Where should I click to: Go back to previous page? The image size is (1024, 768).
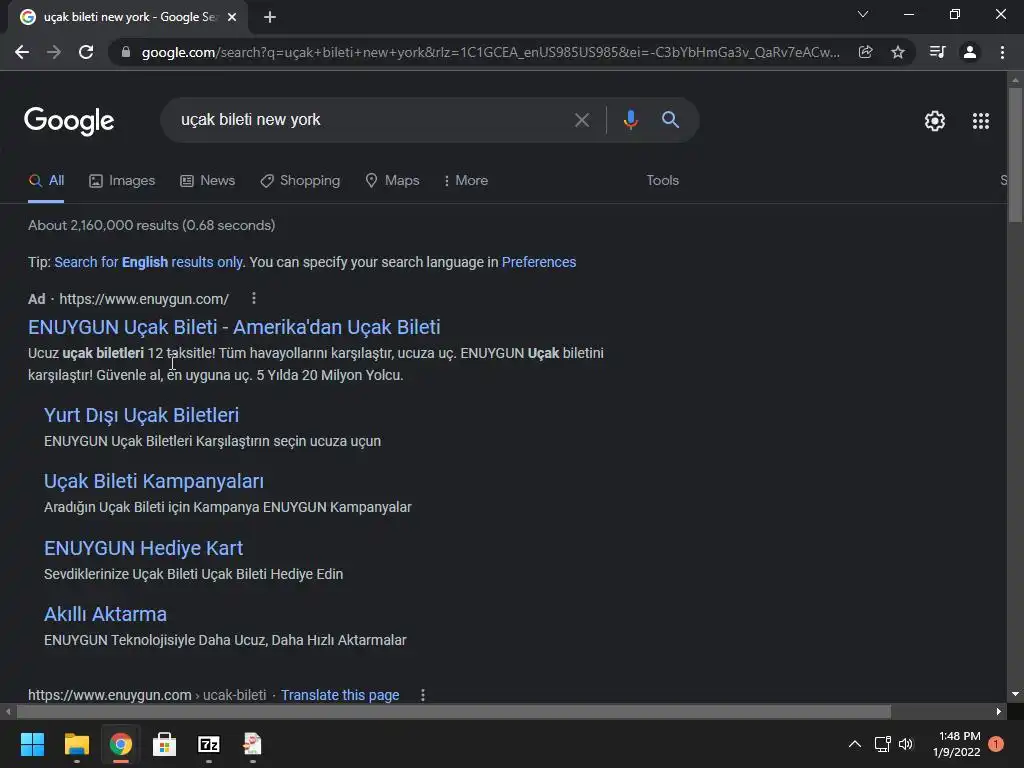point(22,52)
